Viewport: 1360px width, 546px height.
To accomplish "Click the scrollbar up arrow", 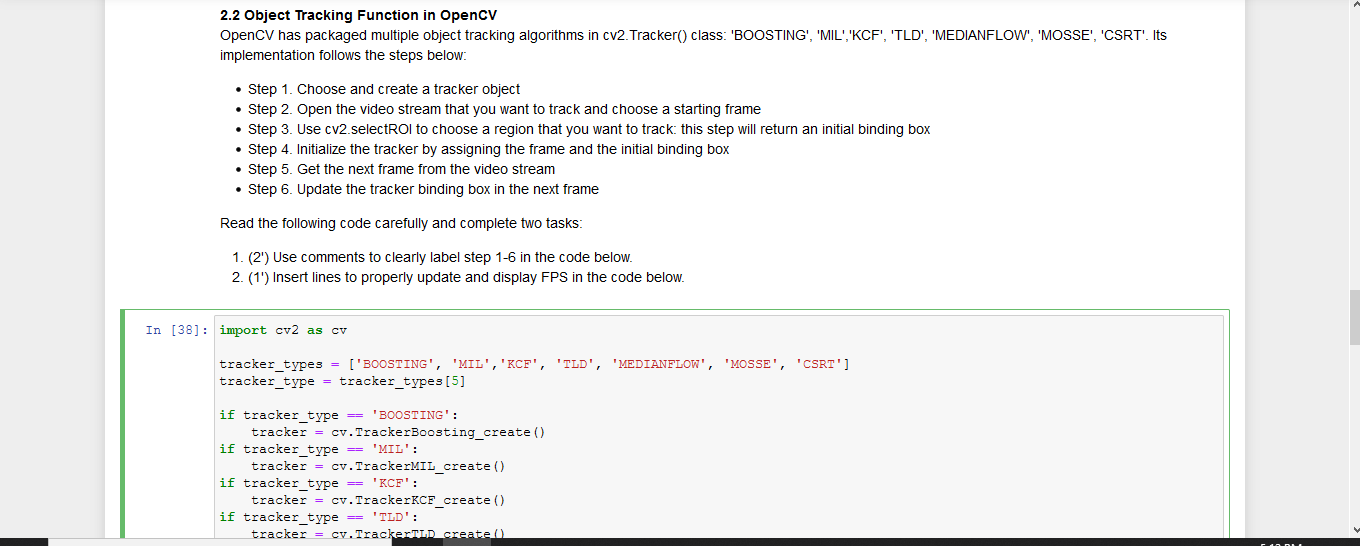I will pos(1354,5).
